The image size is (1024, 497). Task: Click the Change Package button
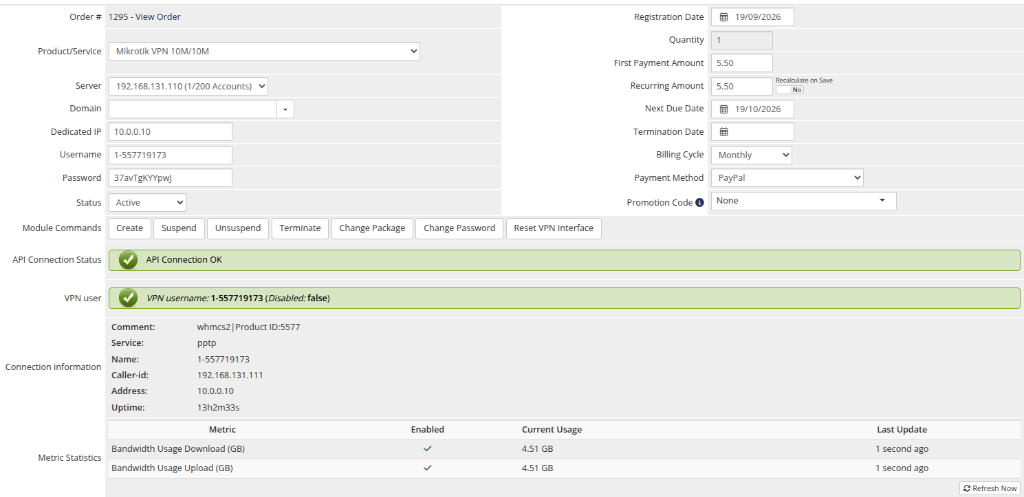click(x=372, y=228)
